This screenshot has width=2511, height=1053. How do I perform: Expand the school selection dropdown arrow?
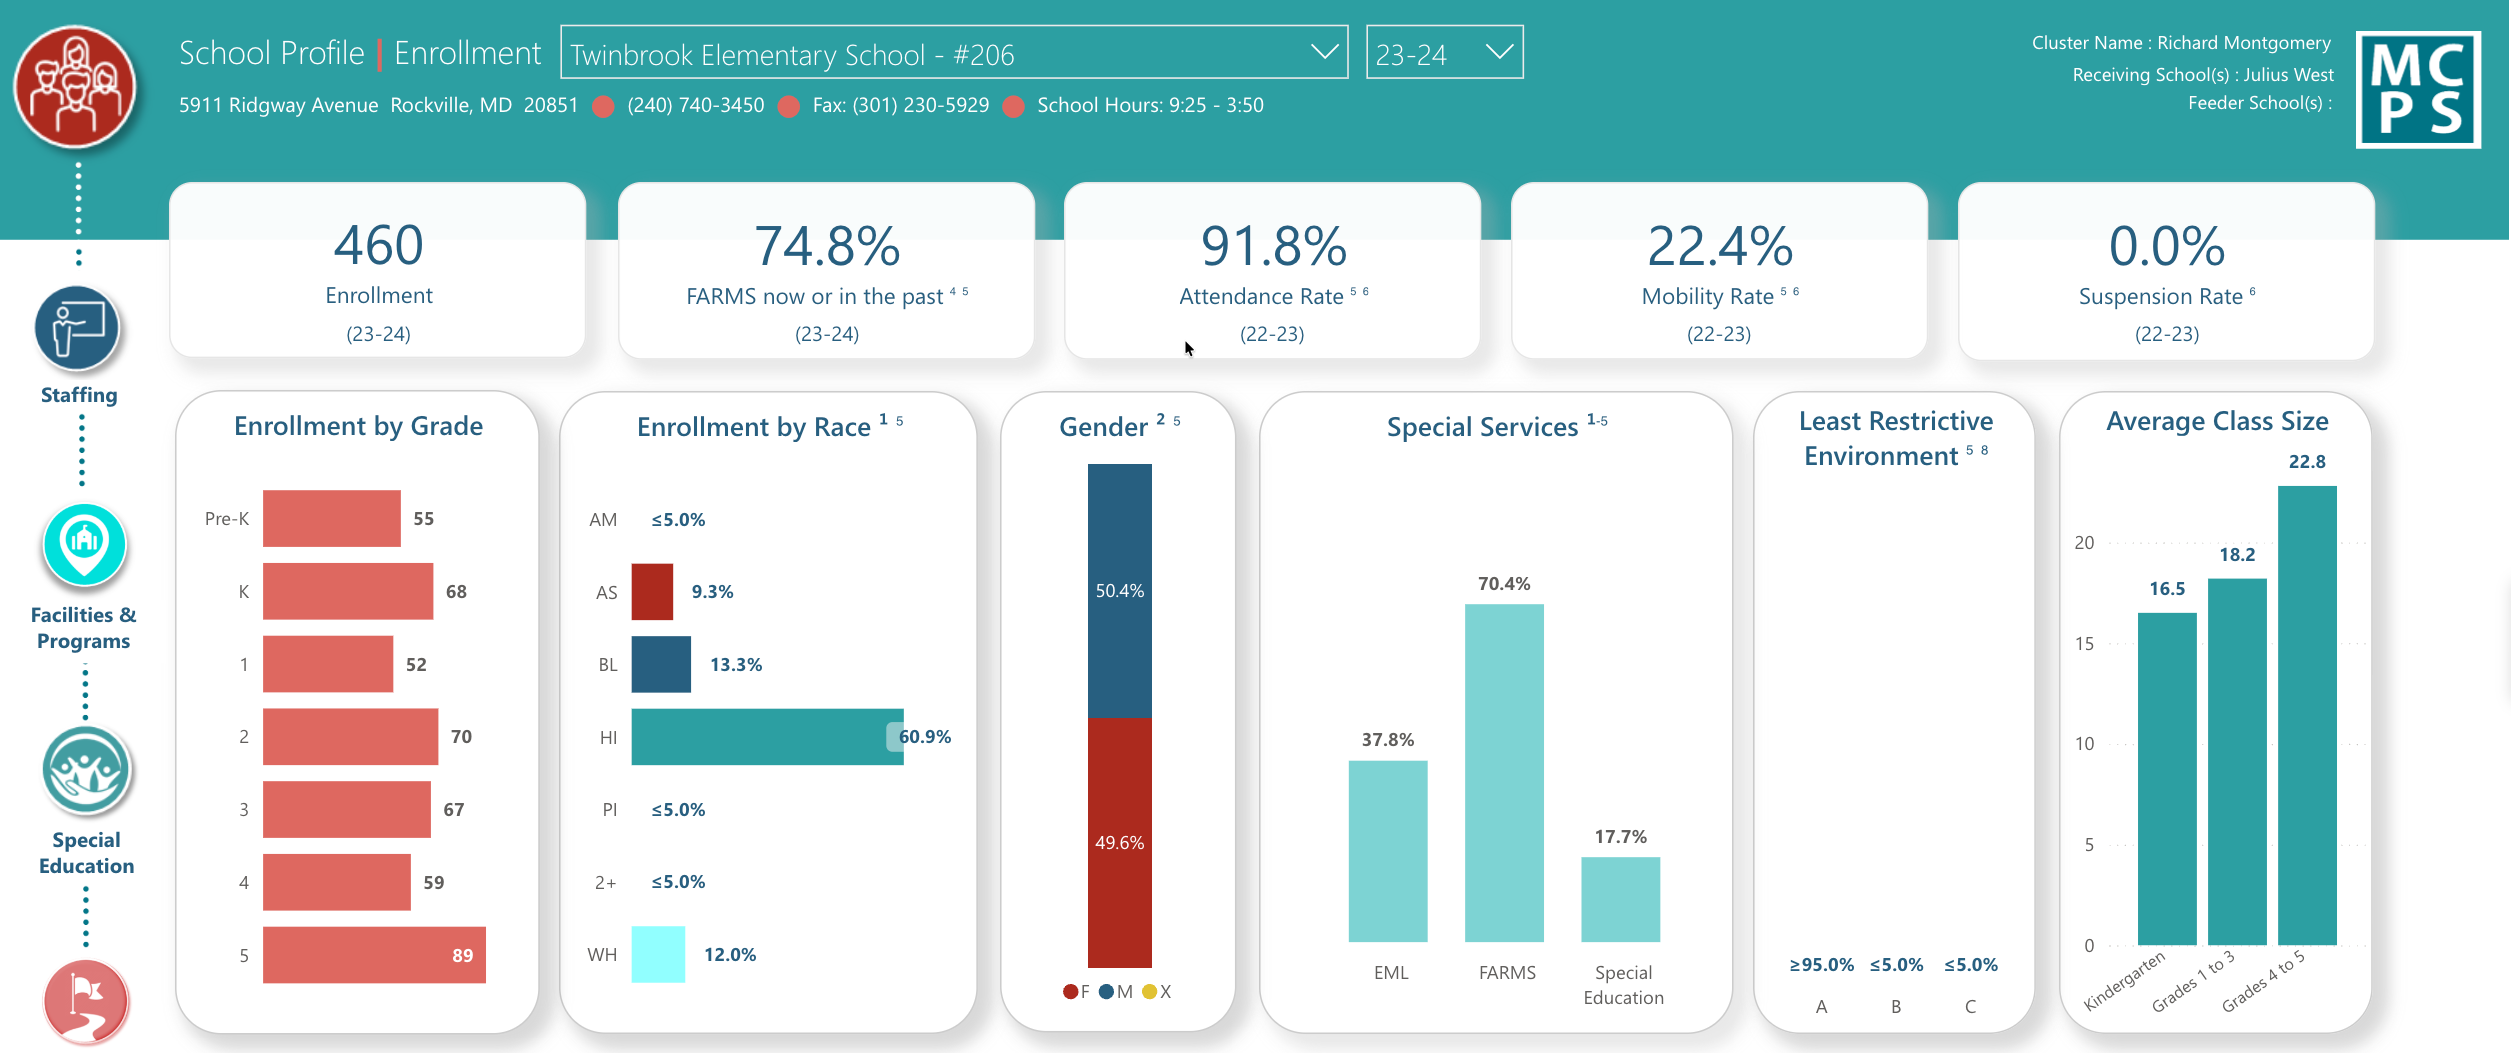1324,52
